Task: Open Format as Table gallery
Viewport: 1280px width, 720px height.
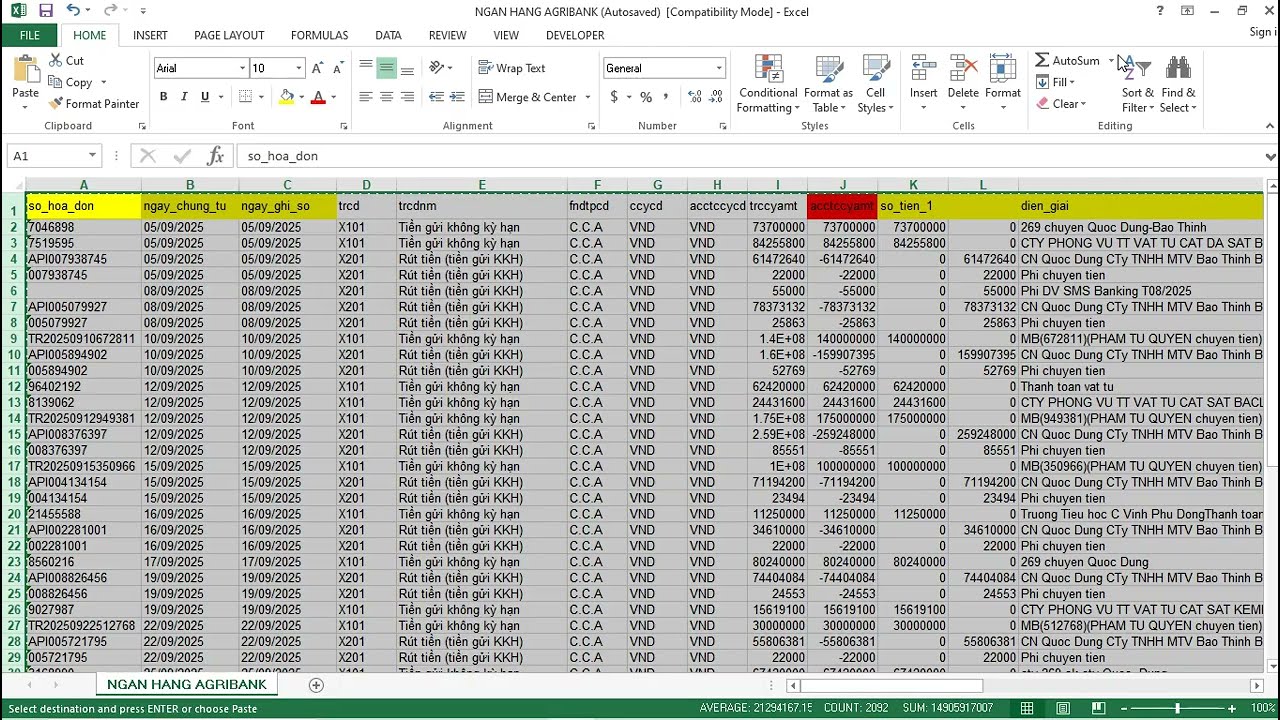Action: [828, 85]
